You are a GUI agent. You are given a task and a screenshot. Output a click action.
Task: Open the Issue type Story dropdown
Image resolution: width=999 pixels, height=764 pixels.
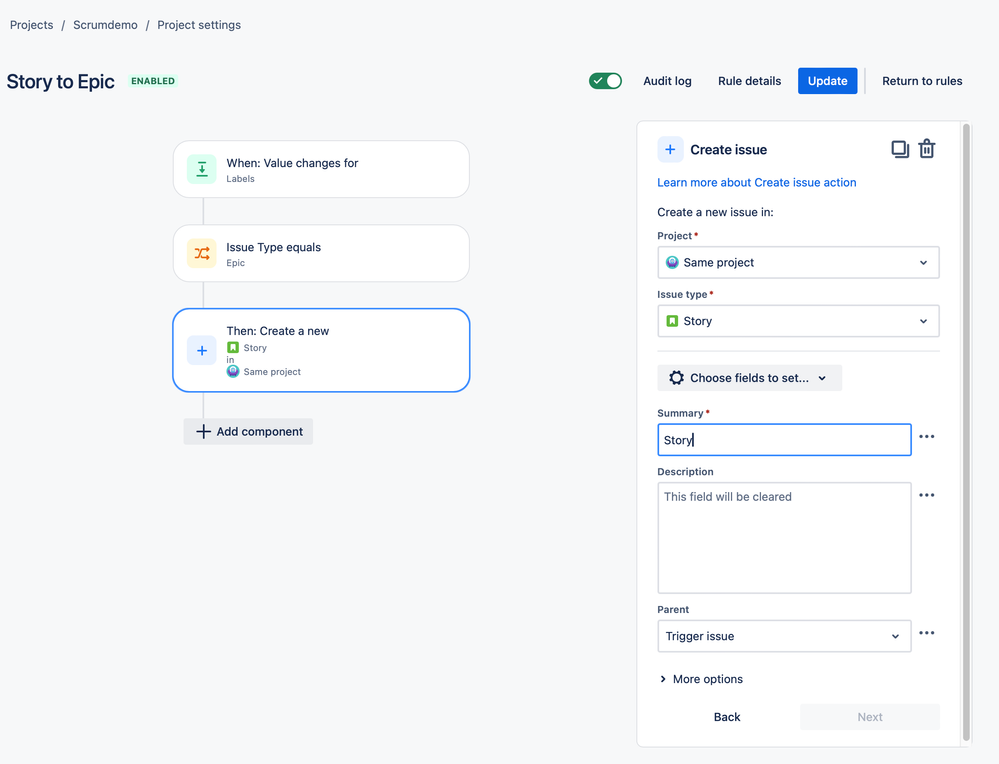798,321
